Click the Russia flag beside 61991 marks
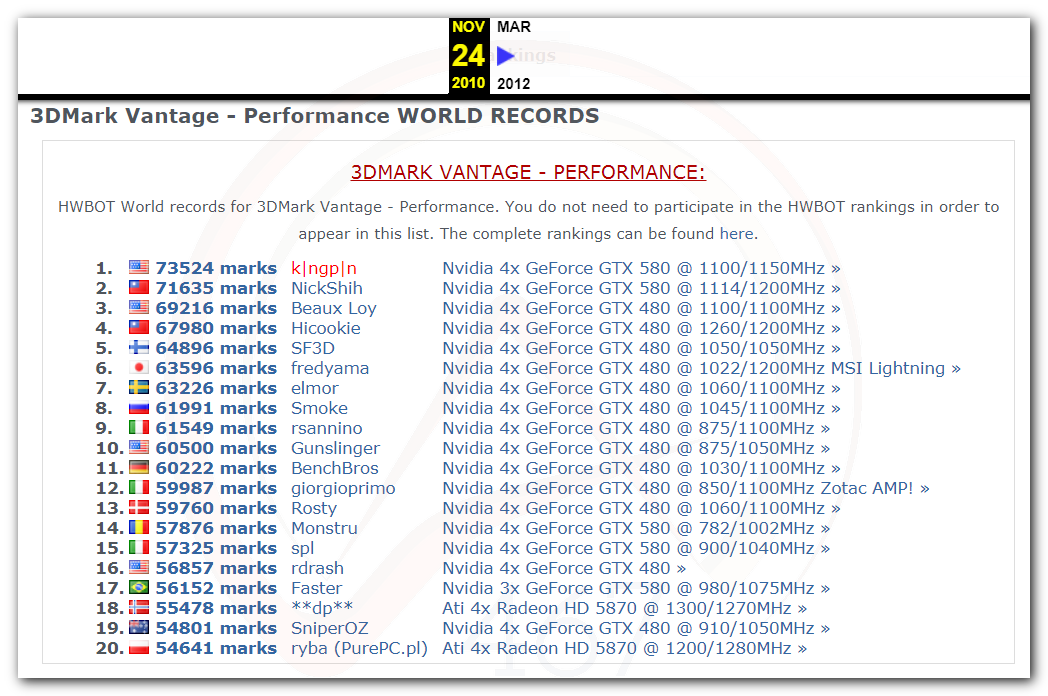Image resolution: width=1048 pixels, height=696 pixels. pos(139,408)
